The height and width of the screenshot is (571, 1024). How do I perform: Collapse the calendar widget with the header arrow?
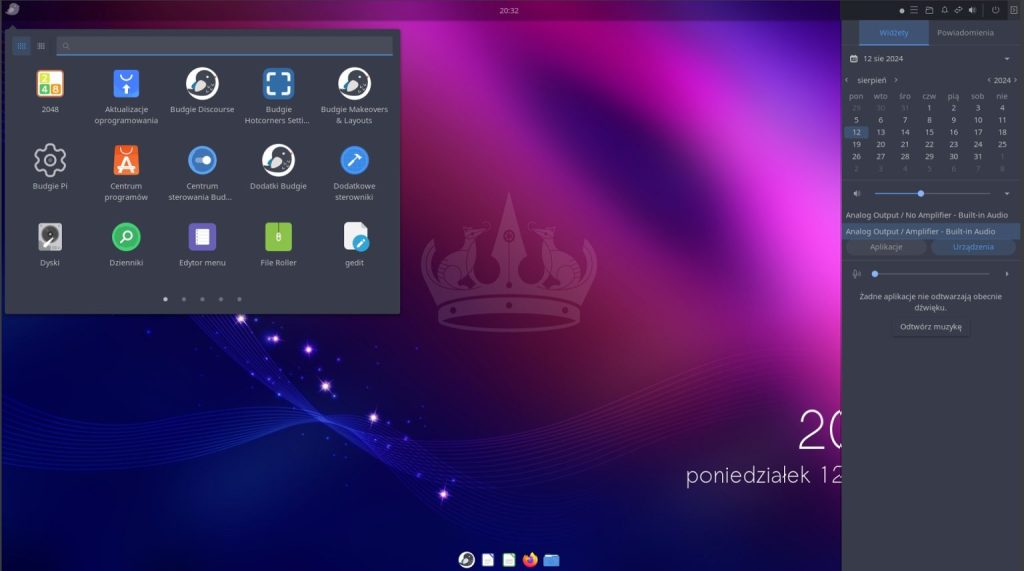pyautogui.click(x=1006, y=59)
